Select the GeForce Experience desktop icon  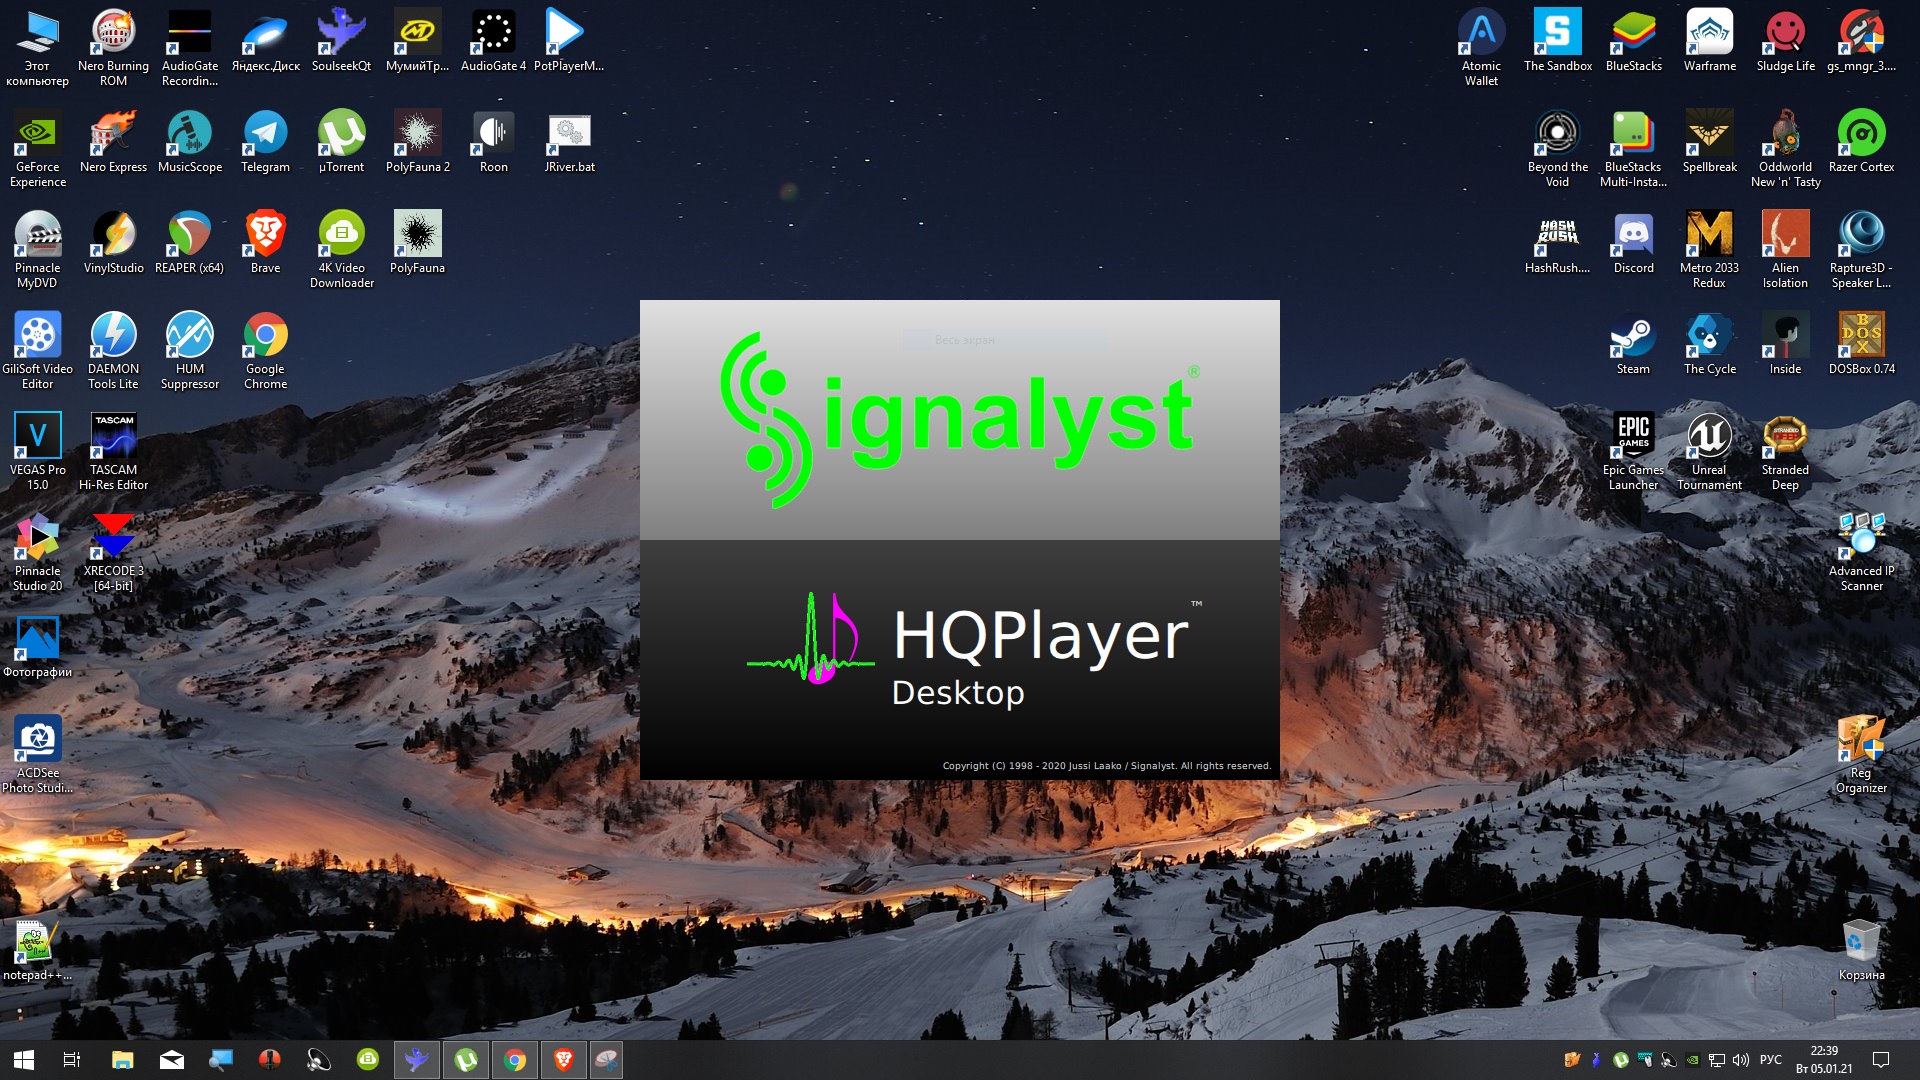[37, 148]
